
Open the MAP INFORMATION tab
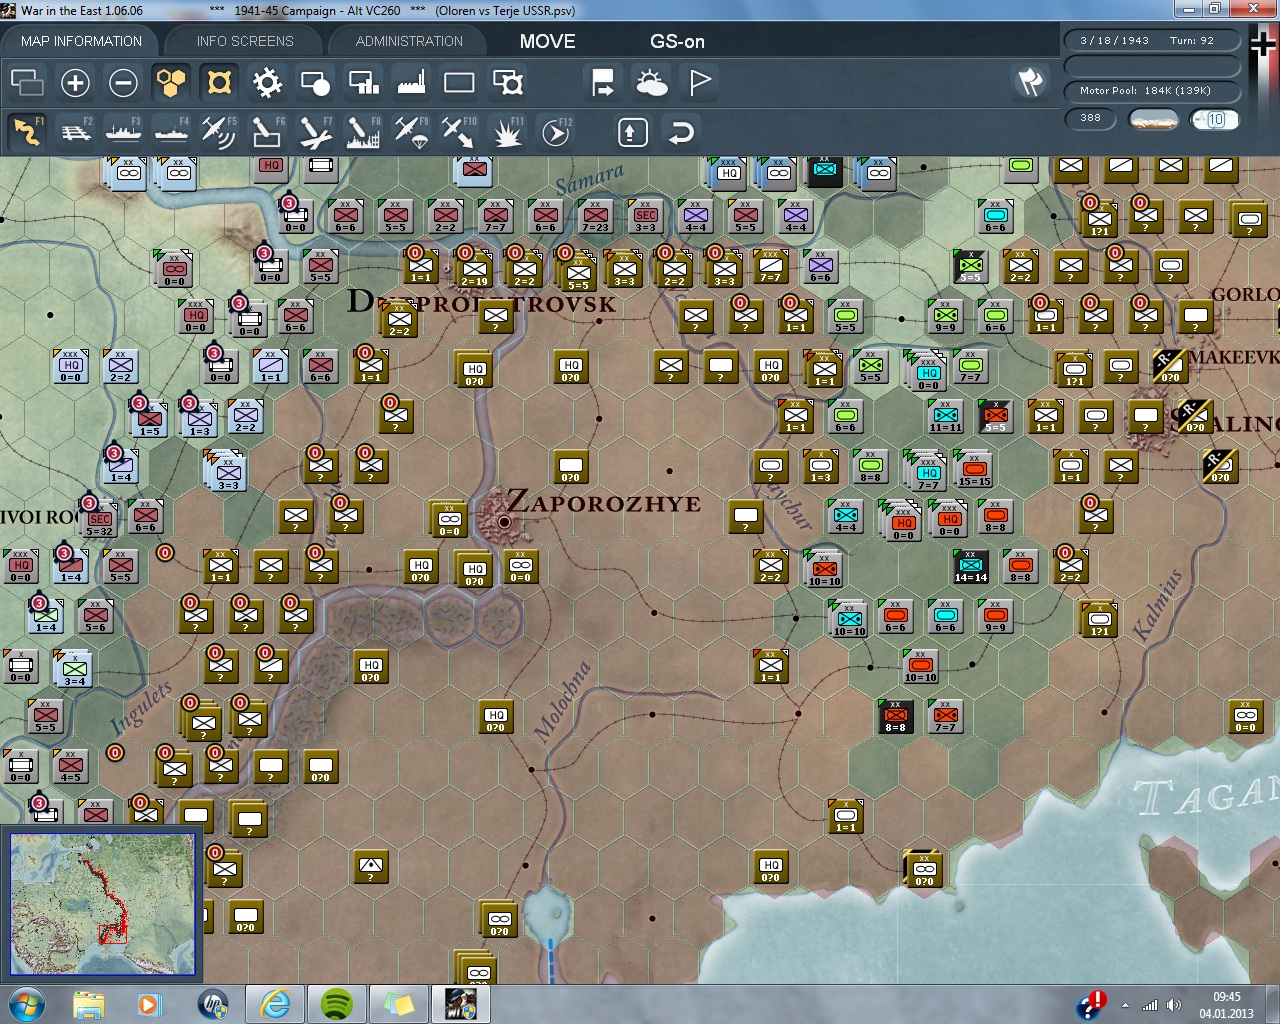tap(81, 41)
